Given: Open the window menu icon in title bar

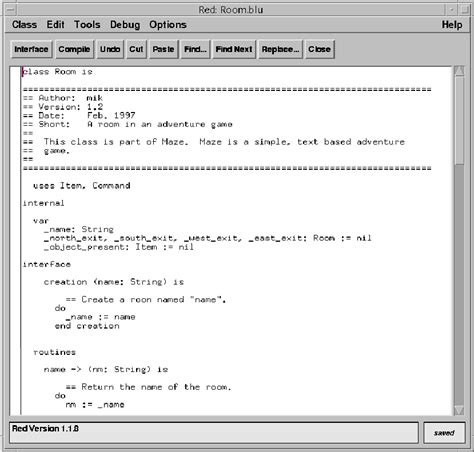Looking at the screenshot, I should (11, 9).
